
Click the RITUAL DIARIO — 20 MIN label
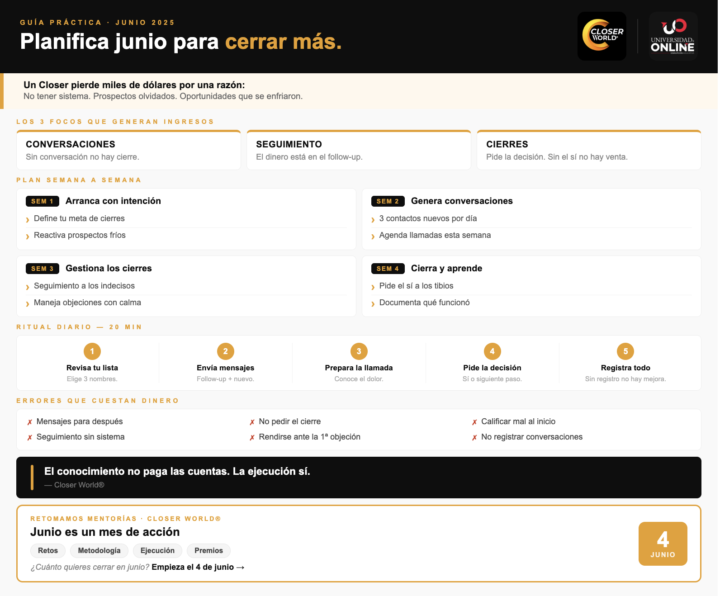tap(79, 327)
